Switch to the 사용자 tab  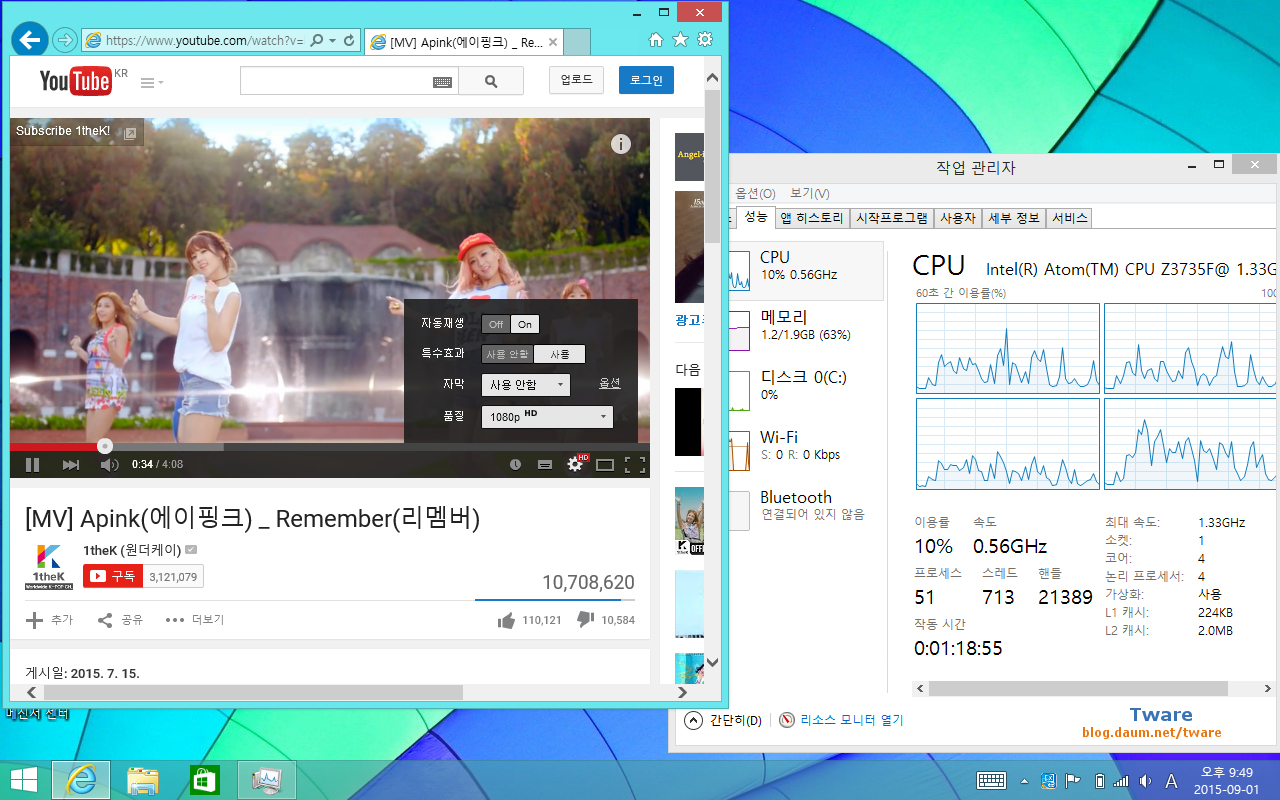tap(958, 218)
